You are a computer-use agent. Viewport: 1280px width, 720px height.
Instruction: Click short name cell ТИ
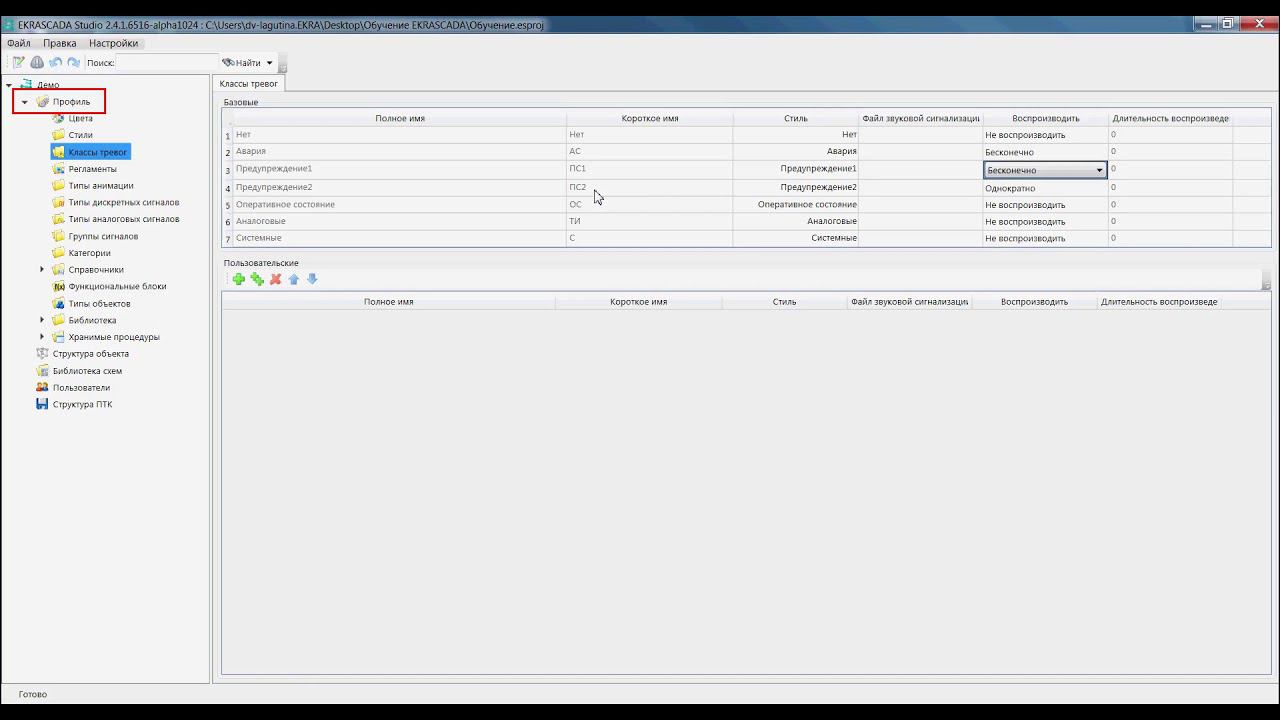(x=649, y=221)
